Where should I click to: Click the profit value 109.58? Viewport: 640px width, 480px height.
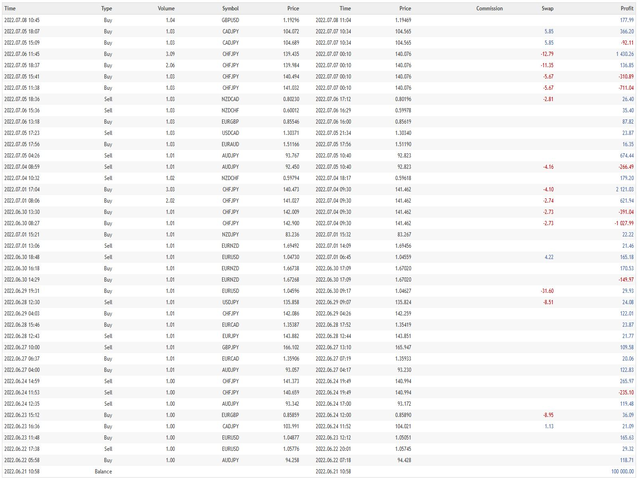coord(627,347)
